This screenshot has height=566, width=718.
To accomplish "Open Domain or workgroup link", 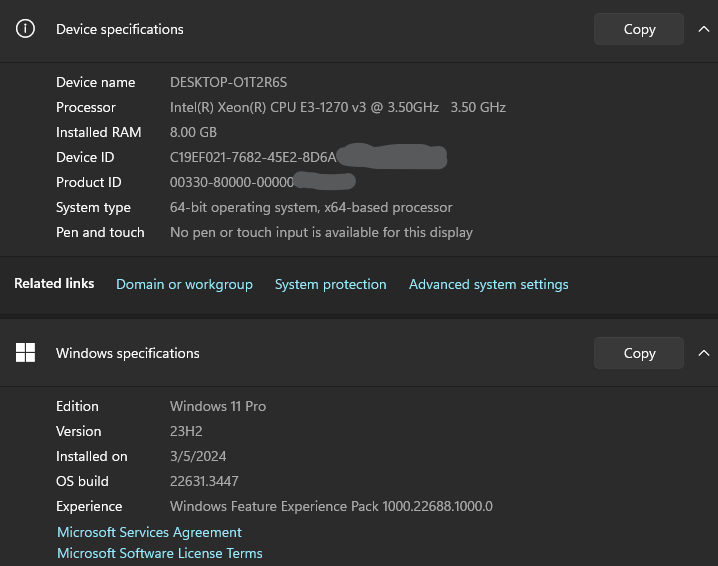I will coord(184,284).
